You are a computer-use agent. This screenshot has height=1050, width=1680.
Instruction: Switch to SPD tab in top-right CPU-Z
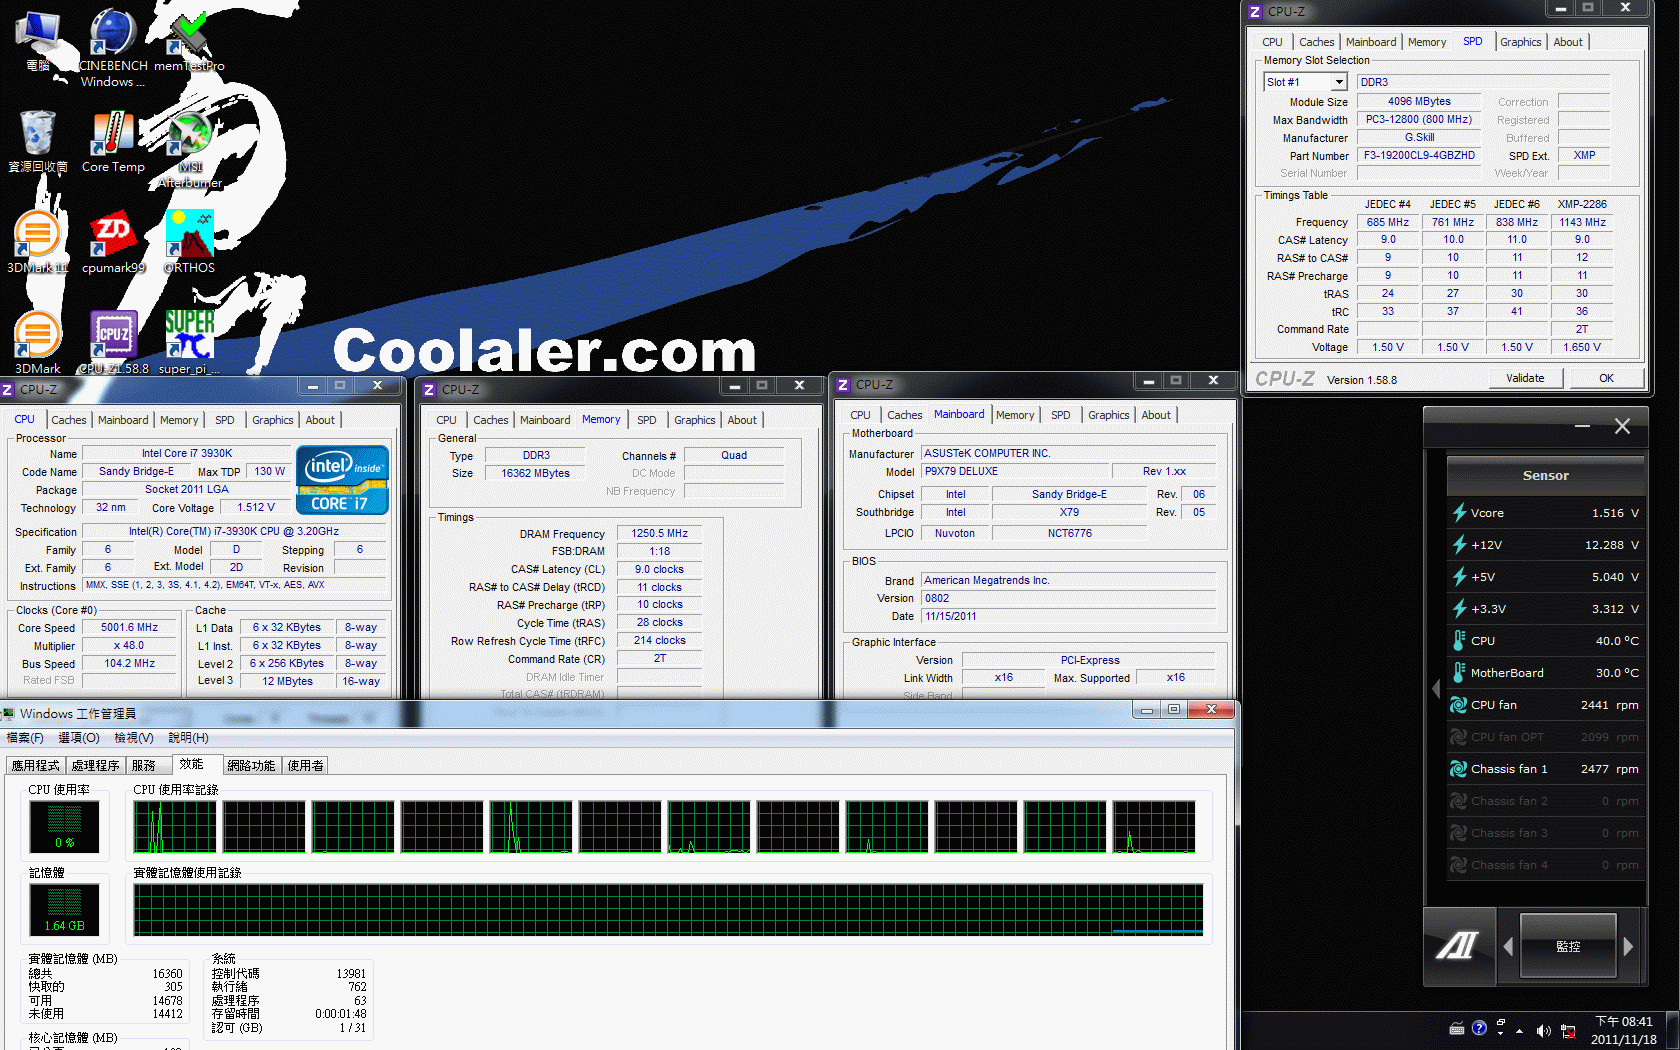[1473, 41]
